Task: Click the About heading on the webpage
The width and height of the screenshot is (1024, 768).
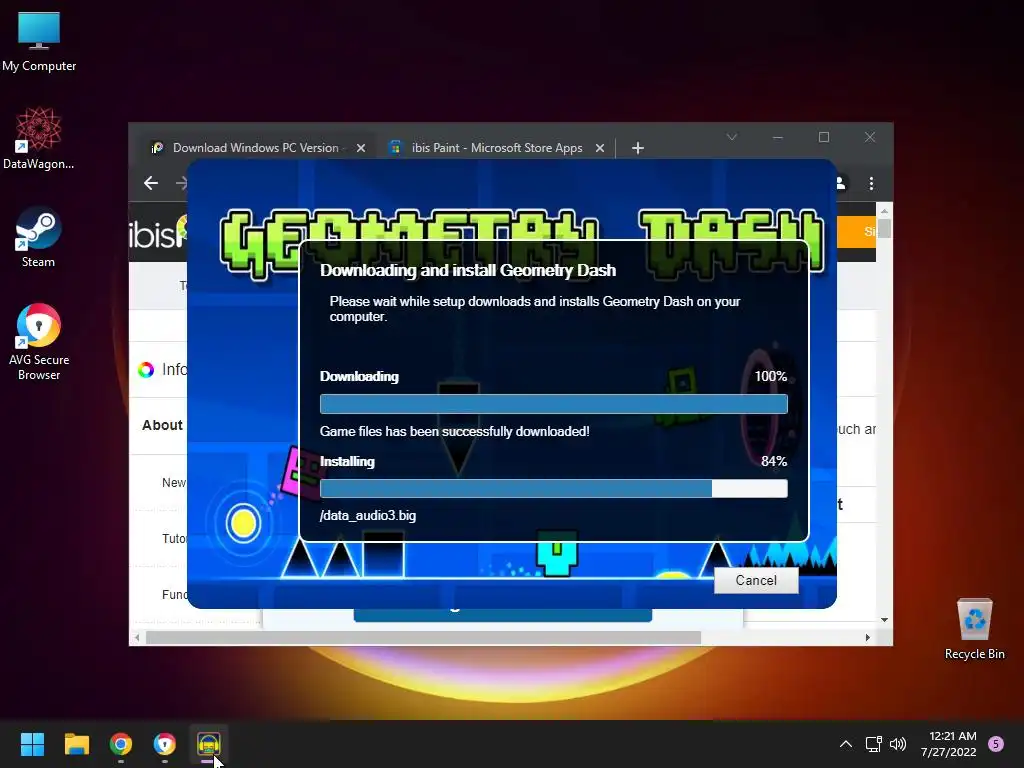Action: [162, 425]
